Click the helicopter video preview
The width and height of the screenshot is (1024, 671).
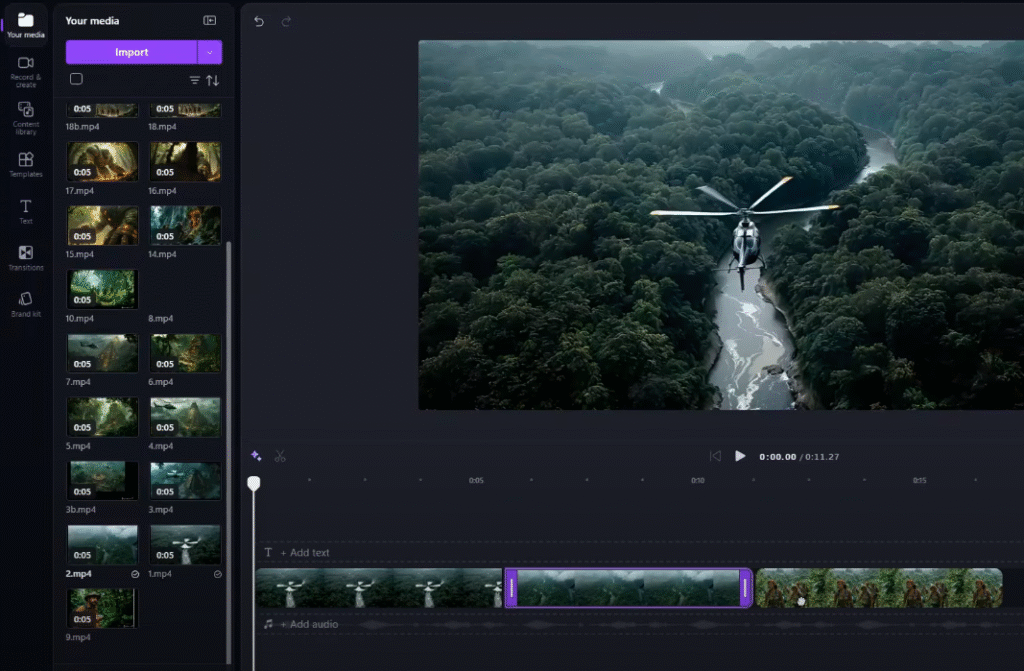(721, 225)
